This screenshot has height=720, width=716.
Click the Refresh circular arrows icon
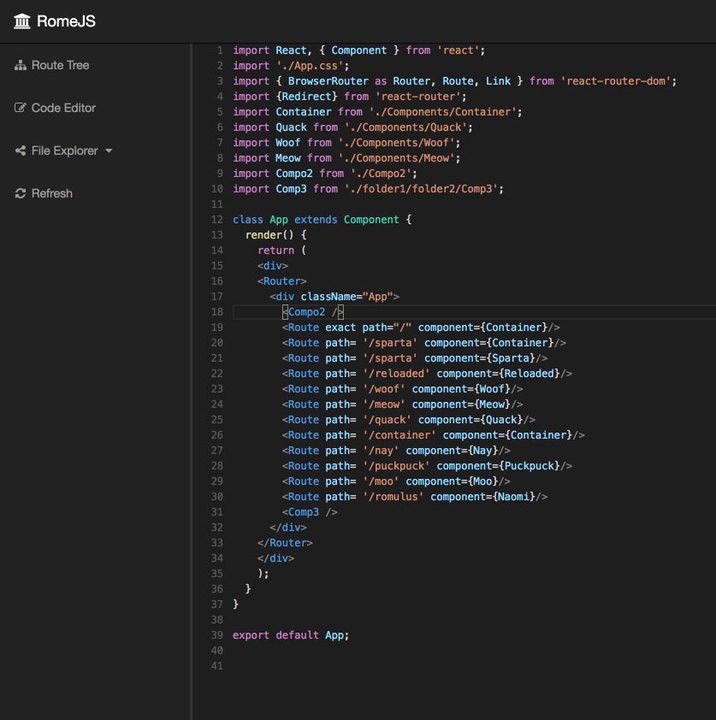(20, 193)
